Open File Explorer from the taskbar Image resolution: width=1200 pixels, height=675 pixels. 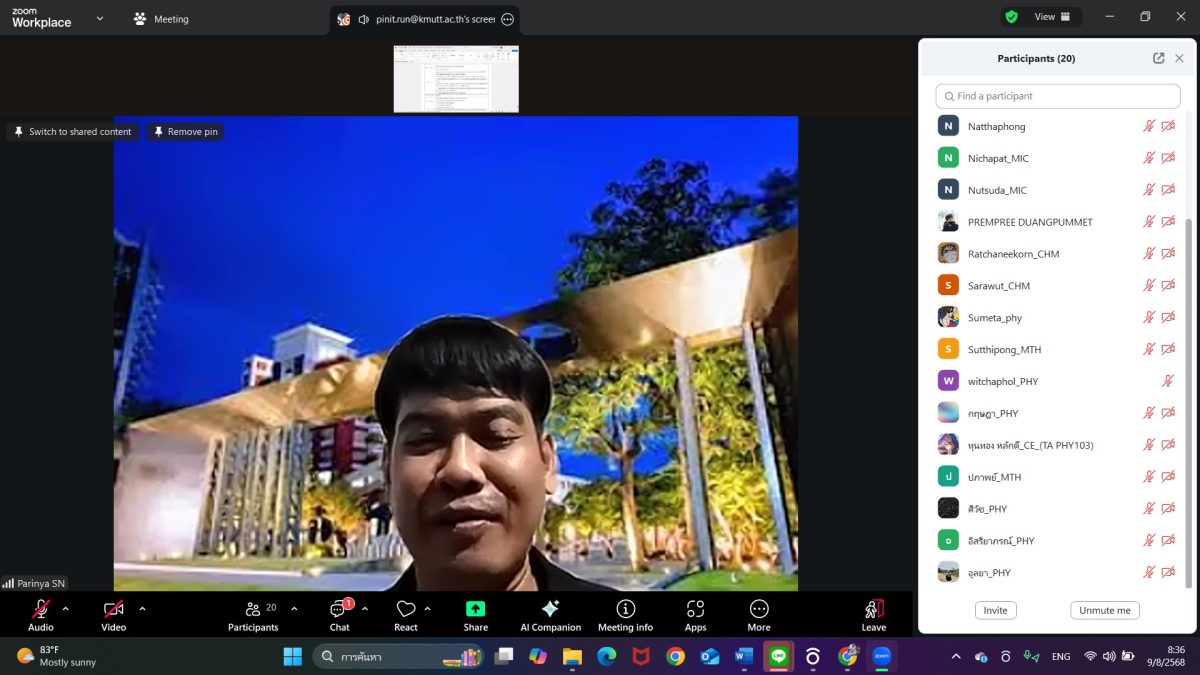[x=572, y=656]
